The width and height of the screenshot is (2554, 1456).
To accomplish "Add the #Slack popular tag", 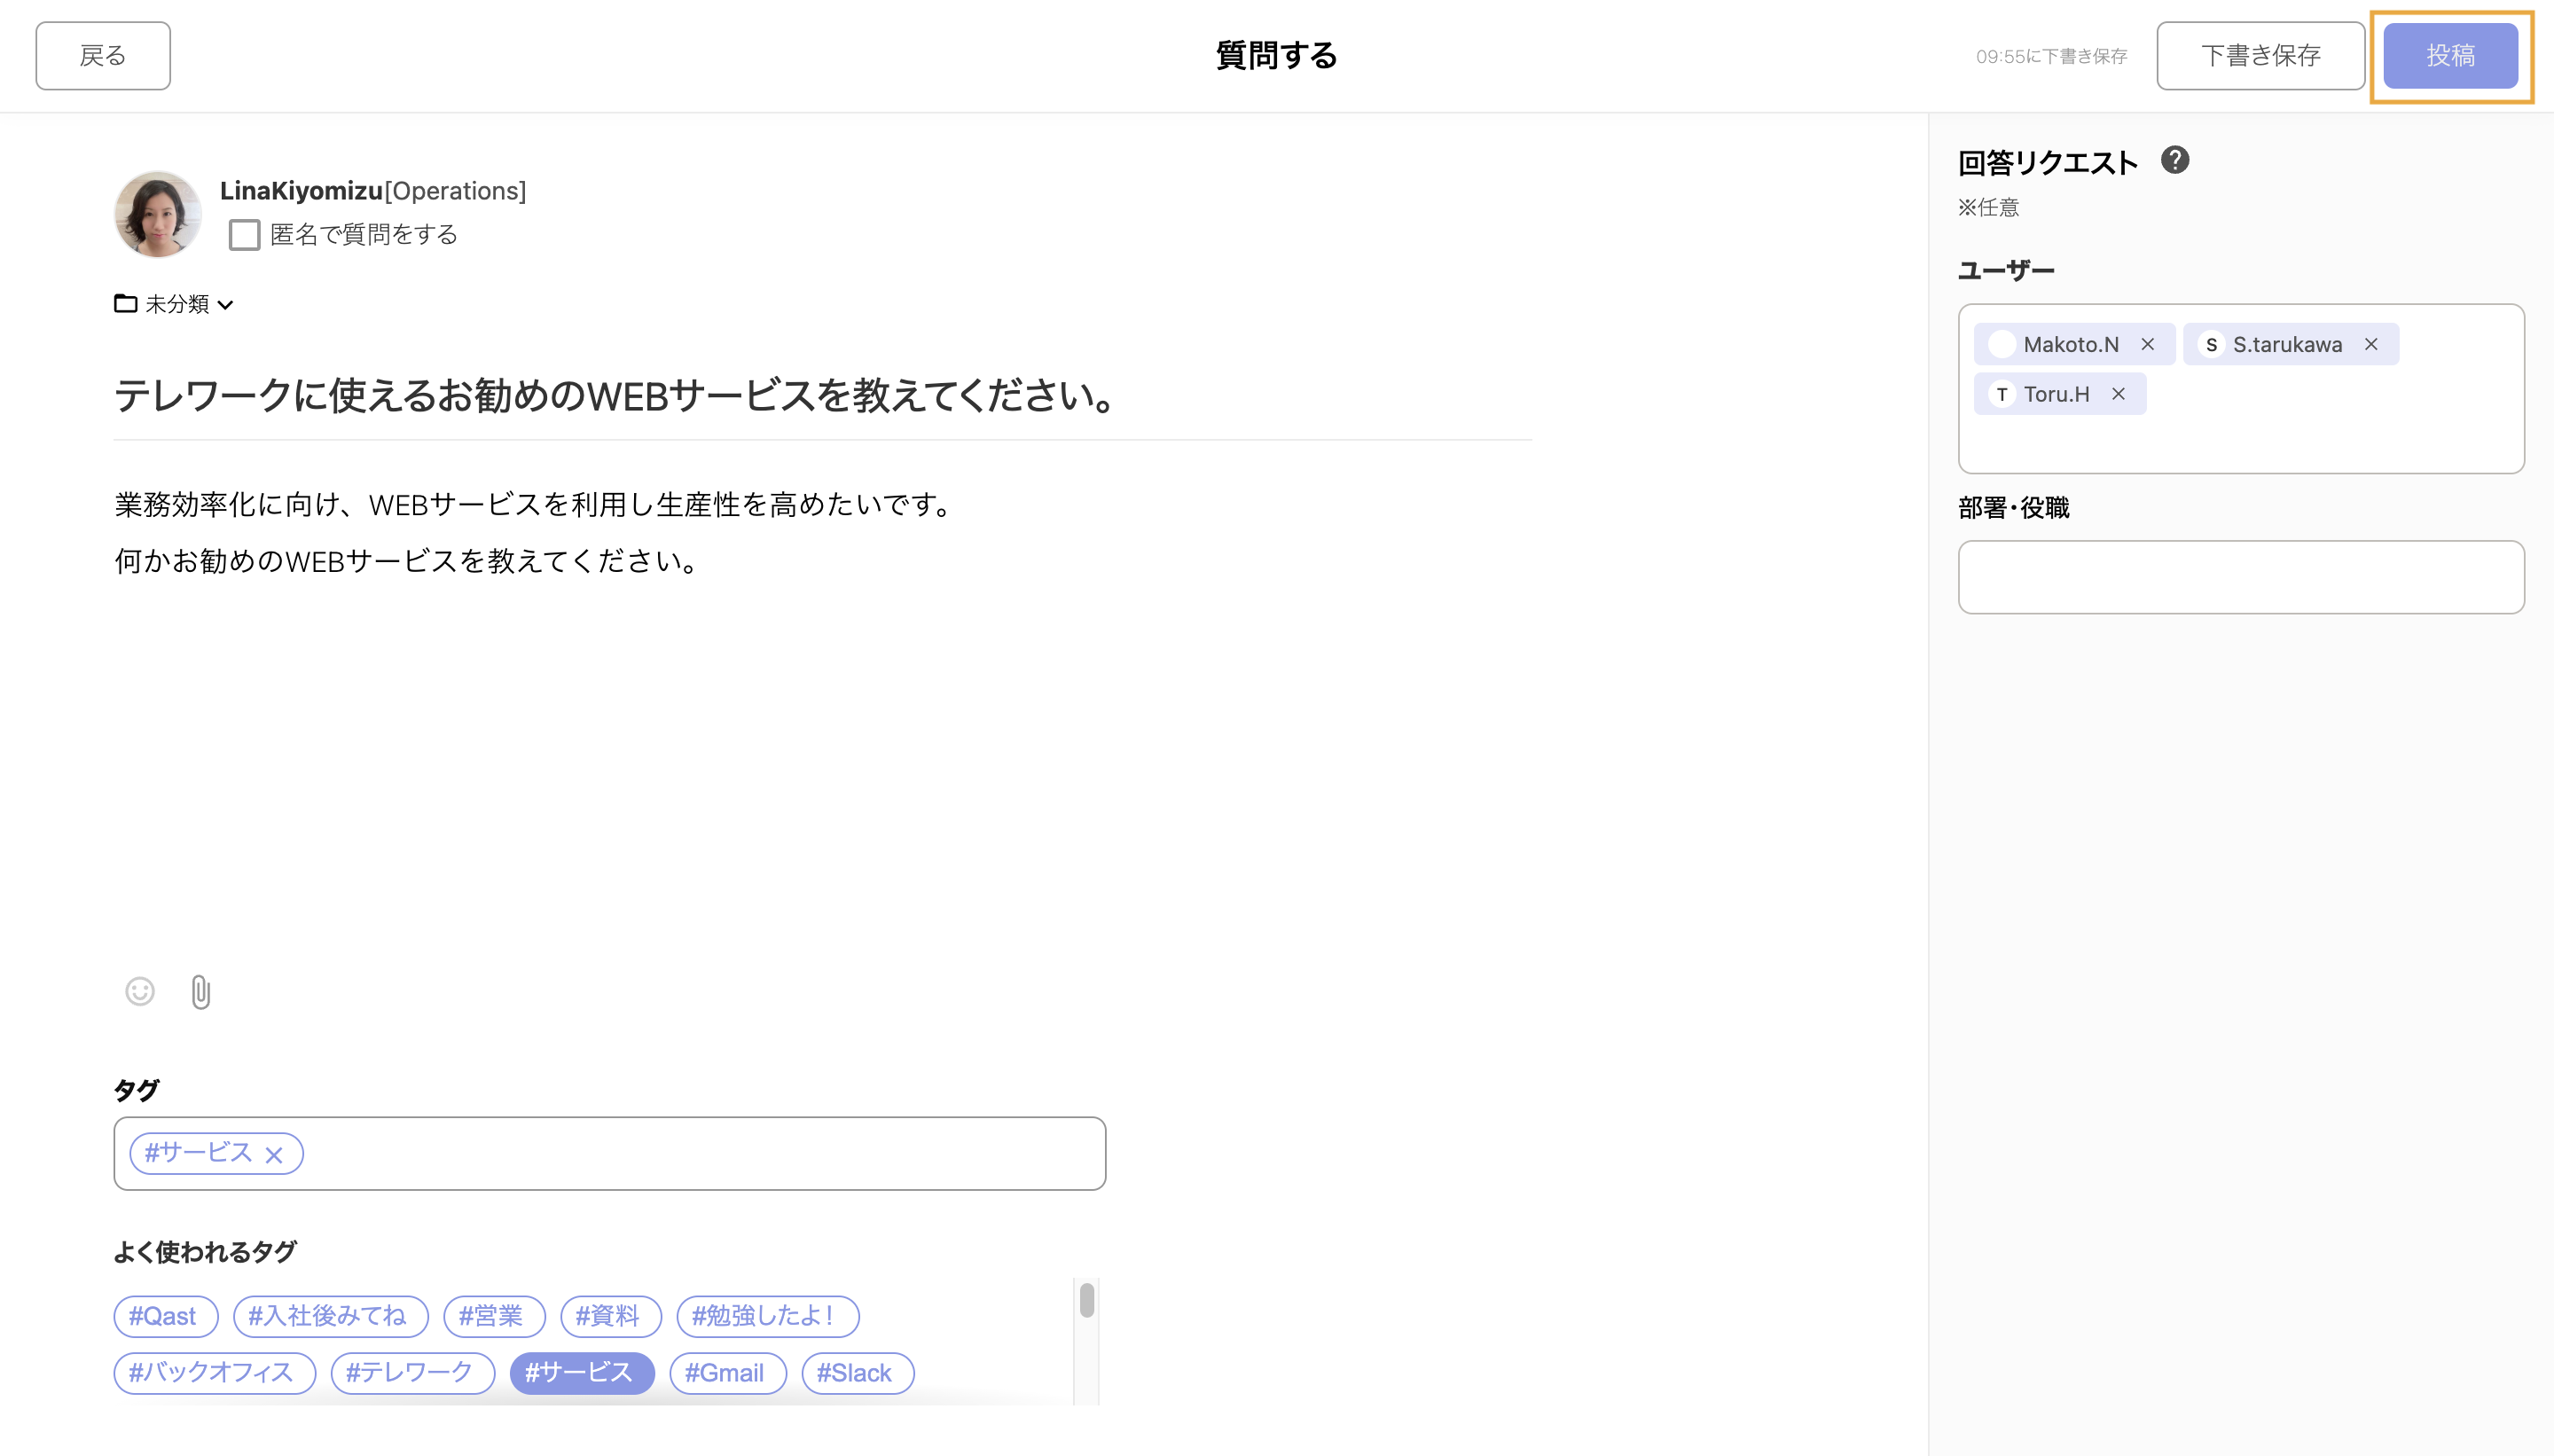I will pos(856,1372).
